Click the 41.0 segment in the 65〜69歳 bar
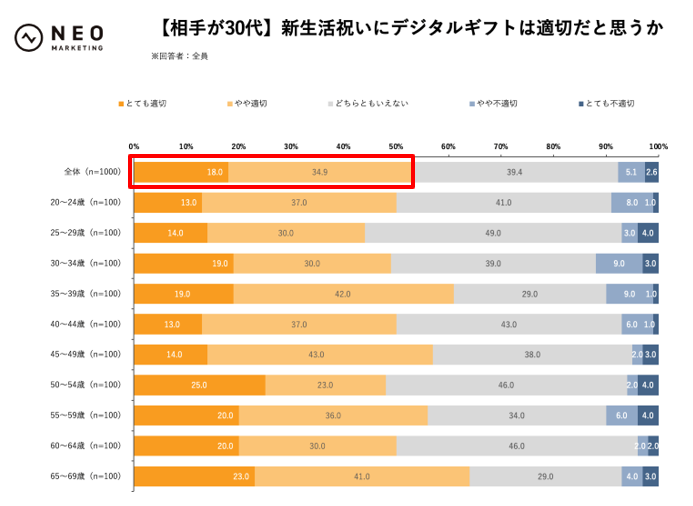Image resolution: width=693 pixels, height=506 pixels. 362,476
